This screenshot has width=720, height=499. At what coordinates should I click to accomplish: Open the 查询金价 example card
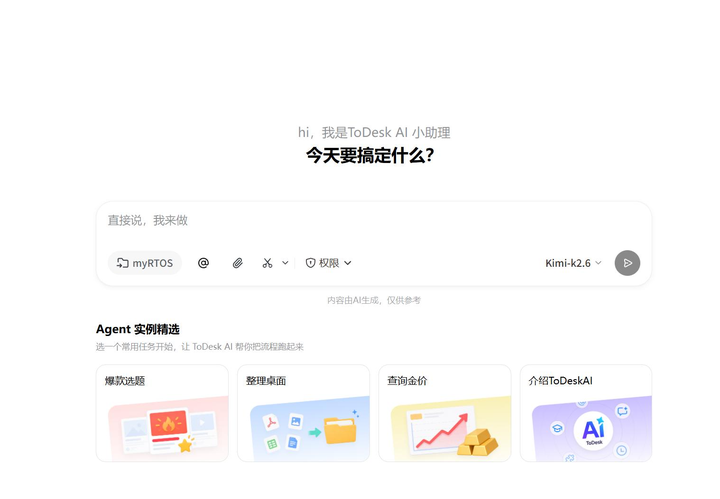tap(445, 413)
